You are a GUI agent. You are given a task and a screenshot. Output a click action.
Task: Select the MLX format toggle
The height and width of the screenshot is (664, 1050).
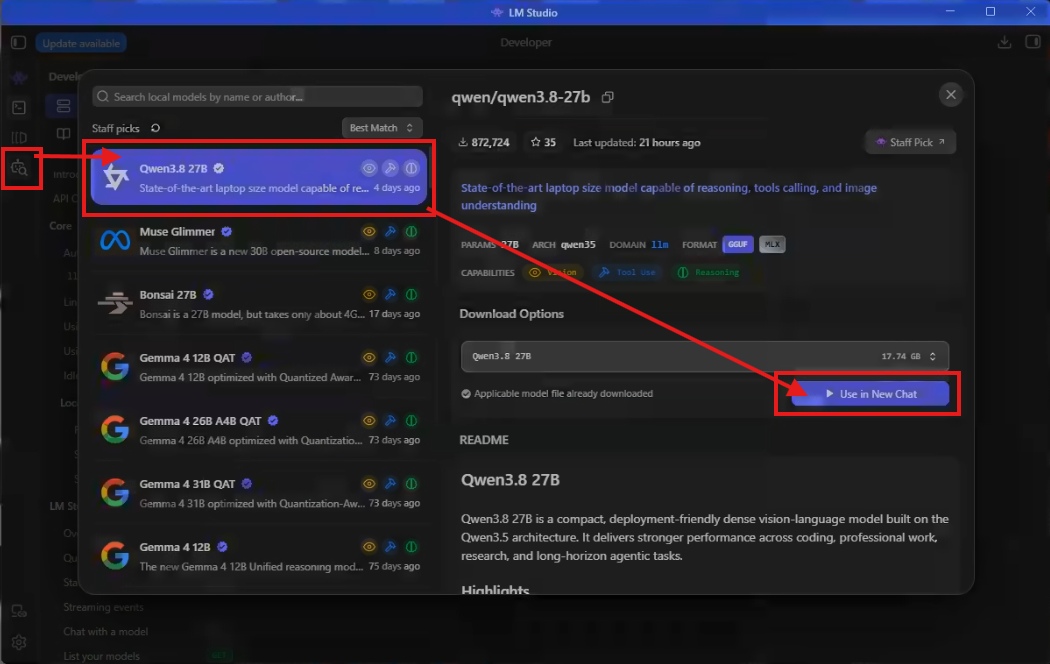pyautogui.click(x=772, y=244)
